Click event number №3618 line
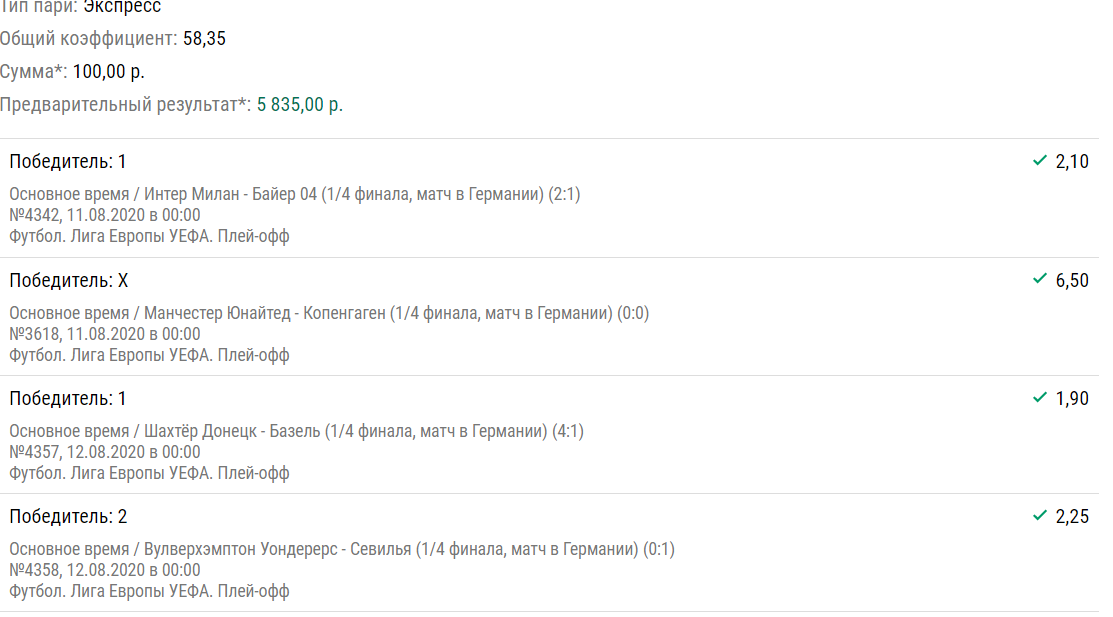Image resolution: width=1113 pixels, height=617 pixels. point(105,334)
